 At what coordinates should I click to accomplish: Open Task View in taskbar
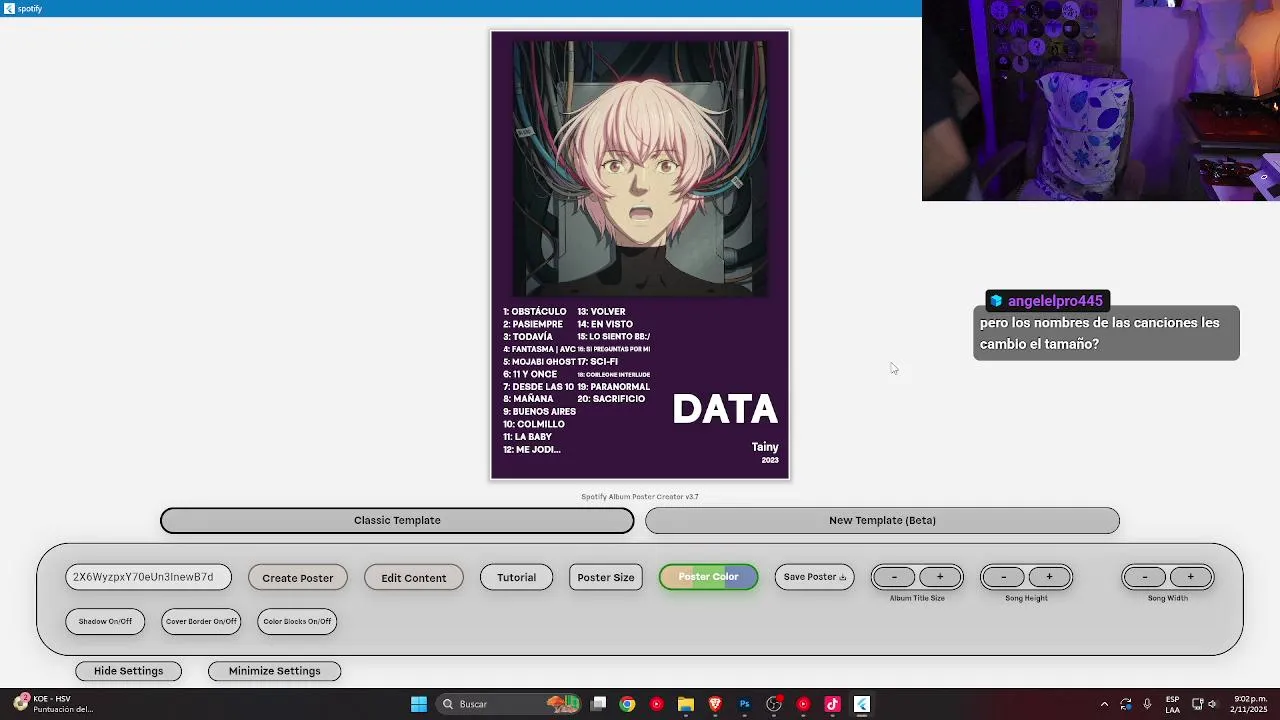(x=598, y=704)
